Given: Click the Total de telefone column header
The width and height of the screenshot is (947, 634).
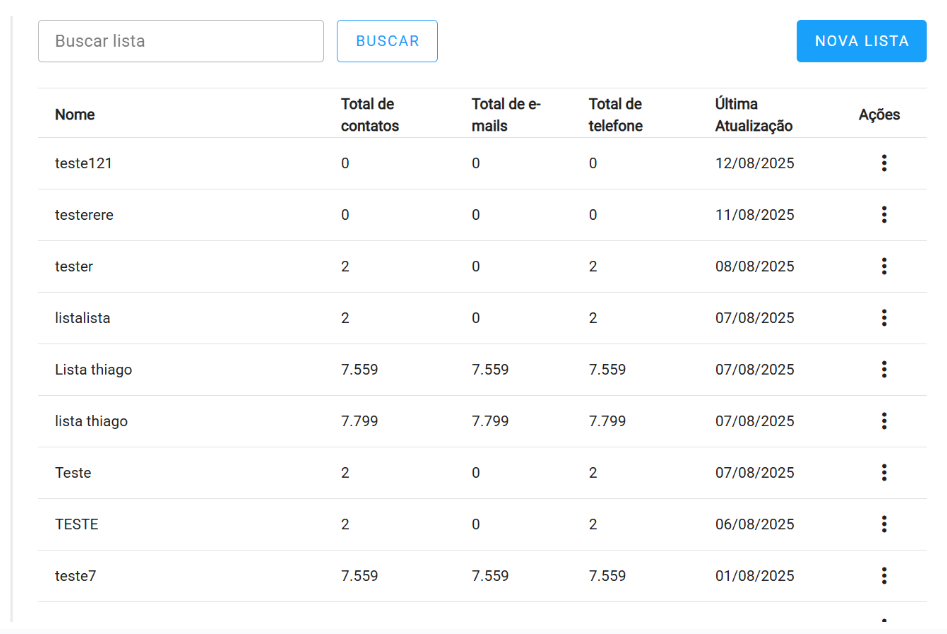Looking at the screenshot, I should click(x=615, y=115).
